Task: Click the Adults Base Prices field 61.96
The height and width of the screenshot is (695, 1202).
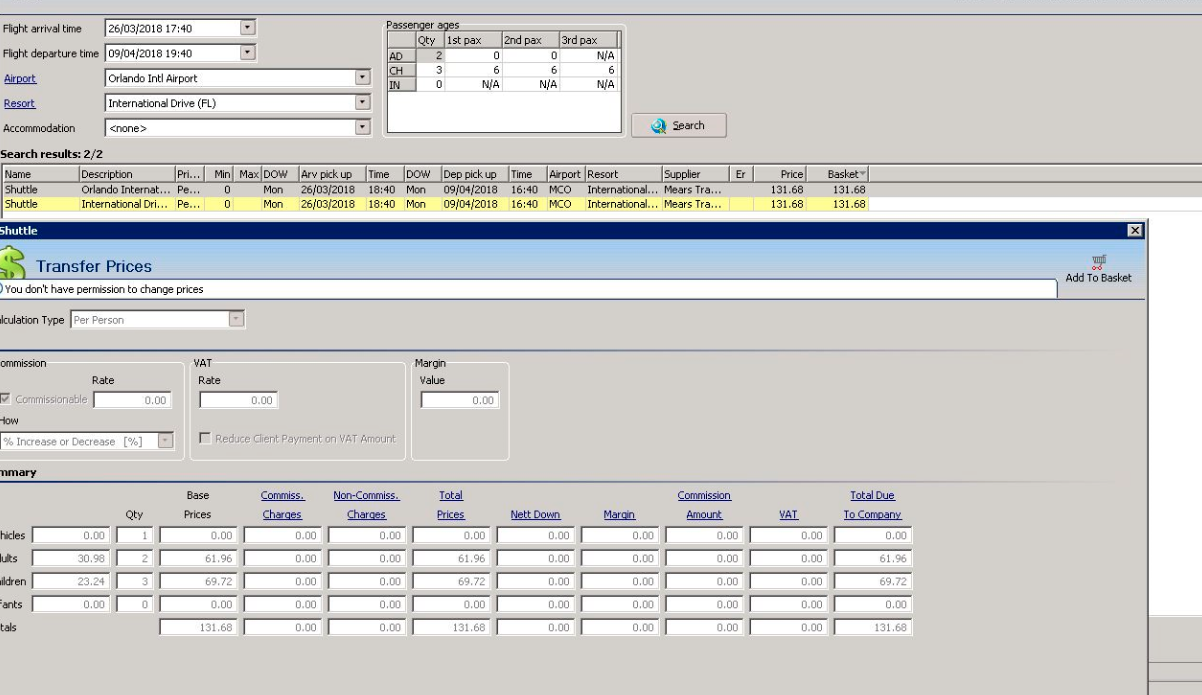Action: coord(198,558)
